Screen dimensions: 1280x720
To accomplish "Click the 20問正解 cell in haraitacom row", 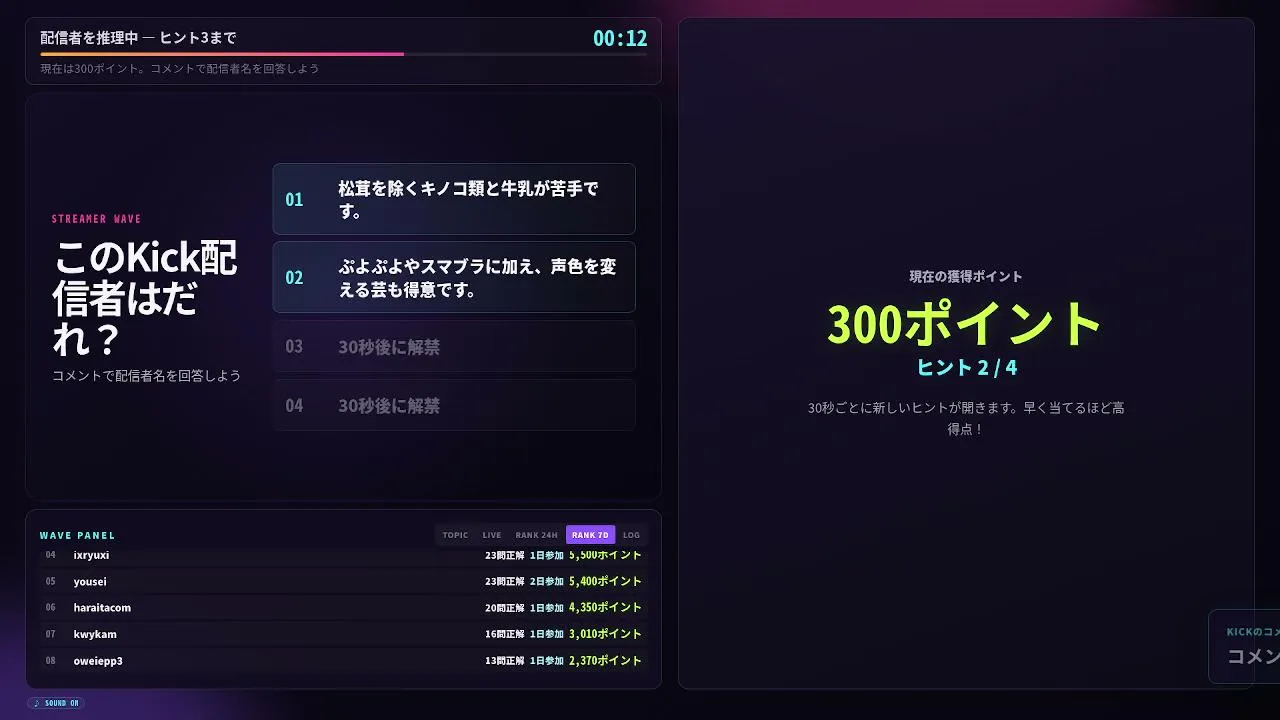I will click(x=505, y=607).
